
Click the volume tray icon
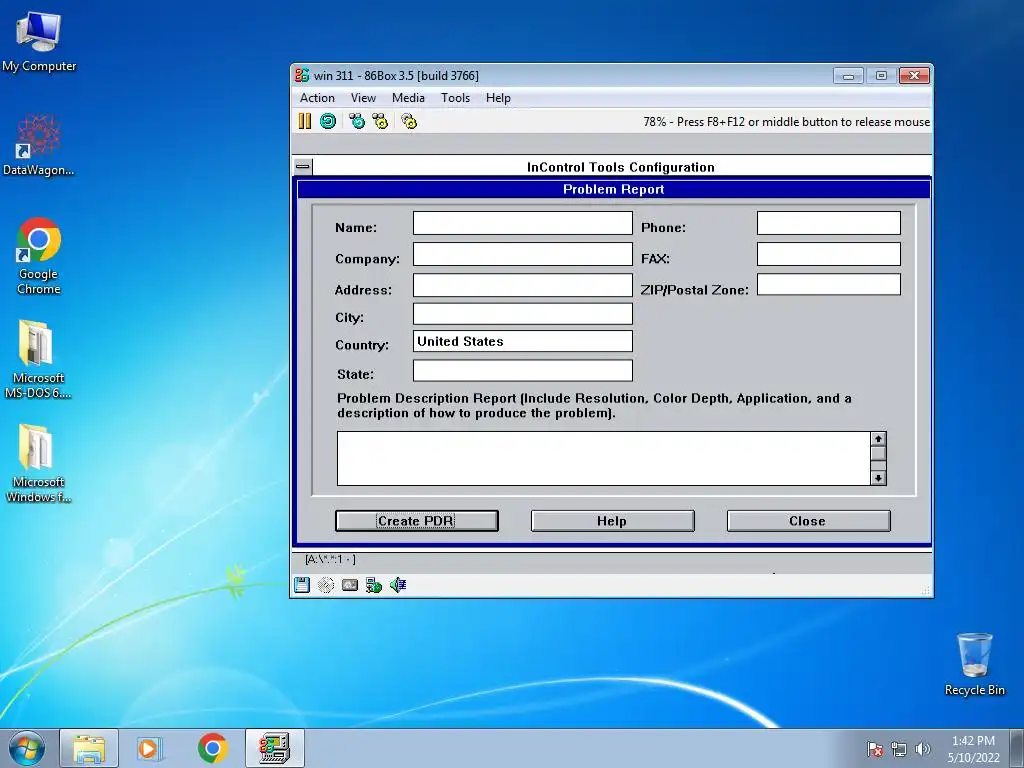point(922,749)
